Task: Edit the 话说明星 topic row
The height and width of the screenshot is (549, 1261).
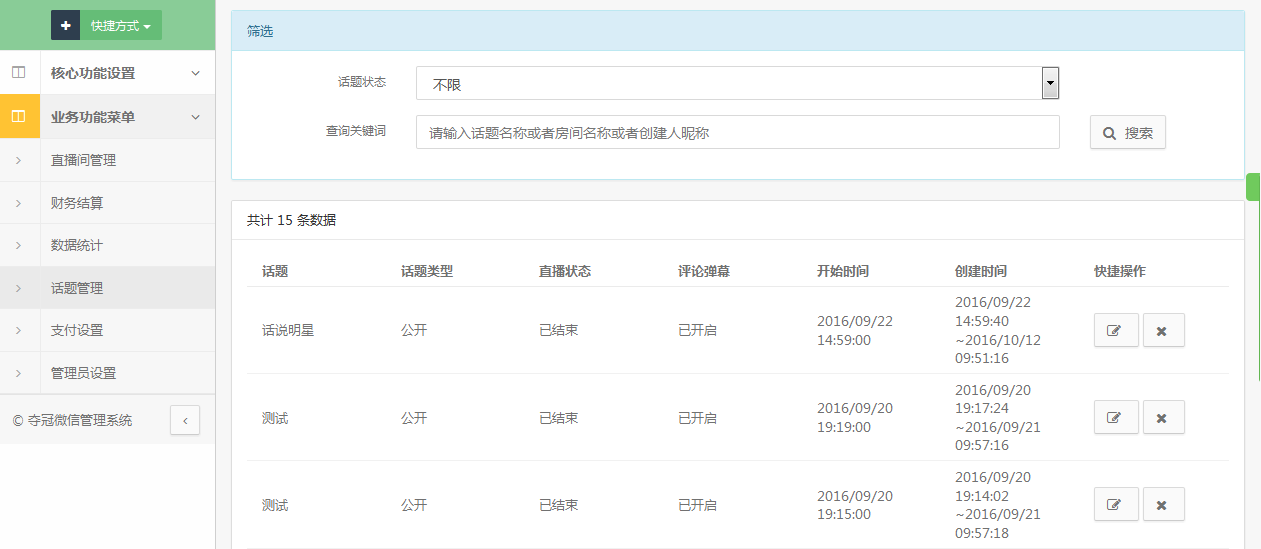Action: (x=1116, y=330)
